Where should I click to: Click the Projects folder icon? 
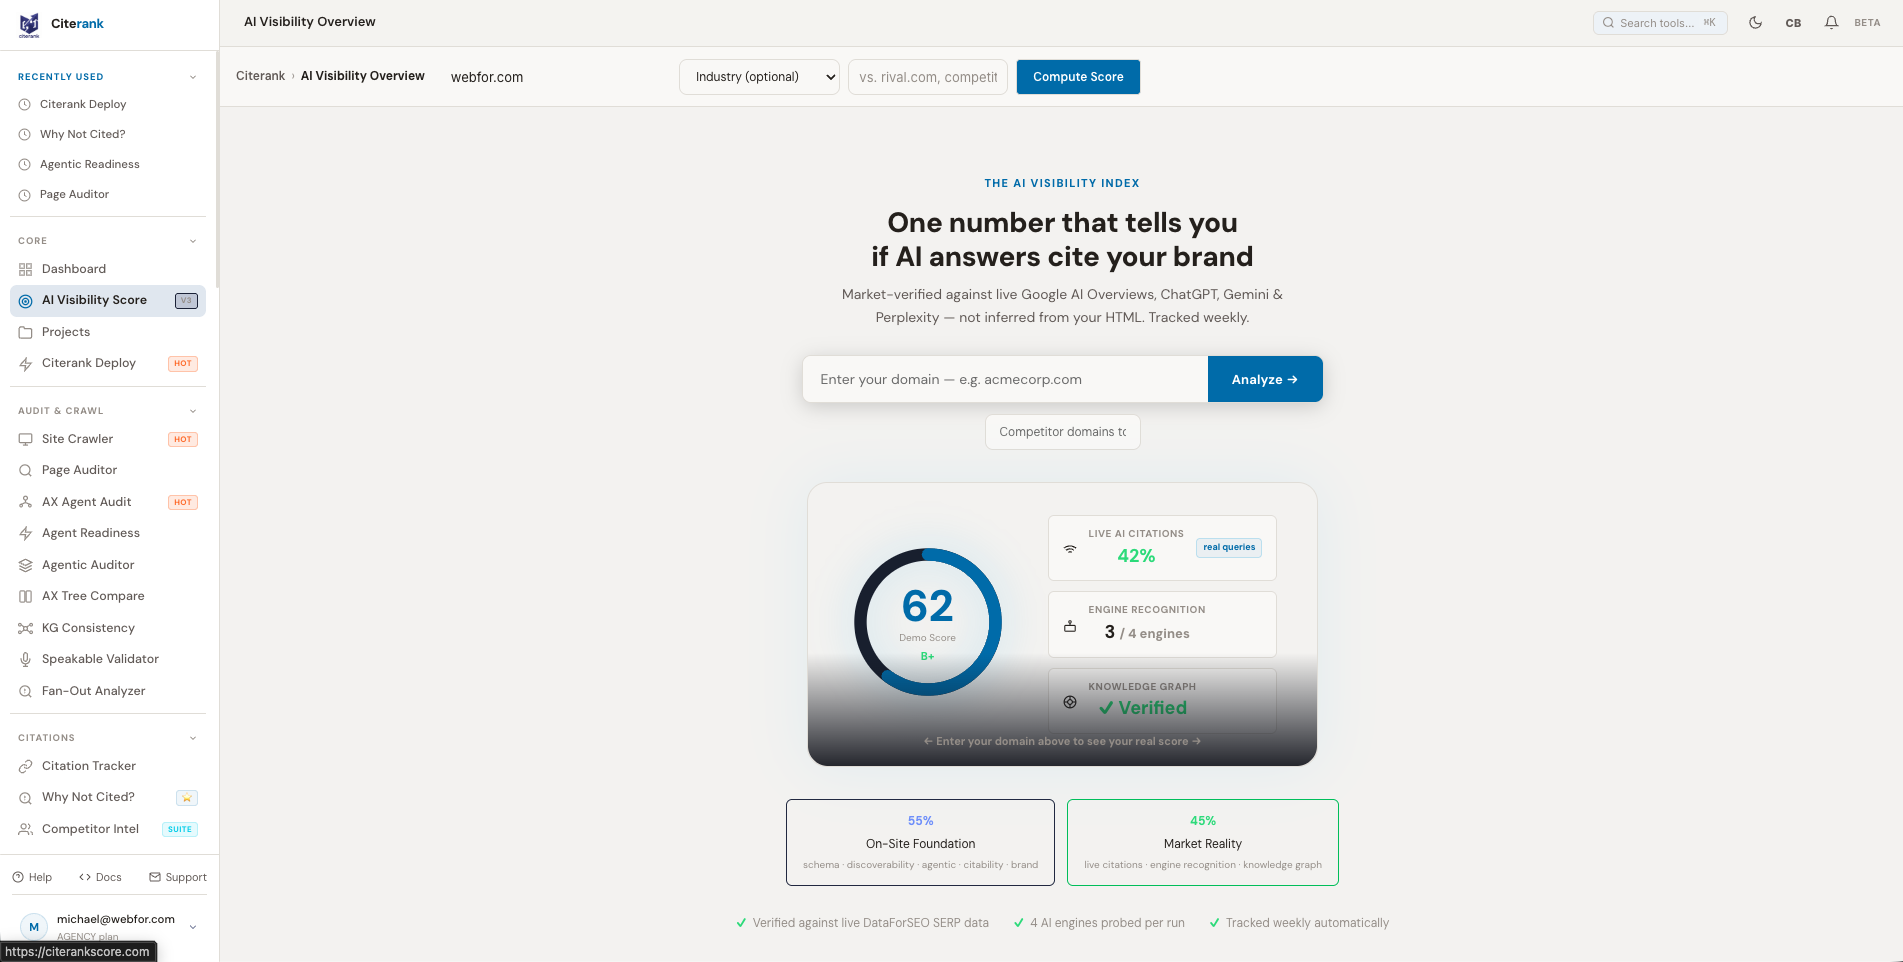tap(26, 332)
